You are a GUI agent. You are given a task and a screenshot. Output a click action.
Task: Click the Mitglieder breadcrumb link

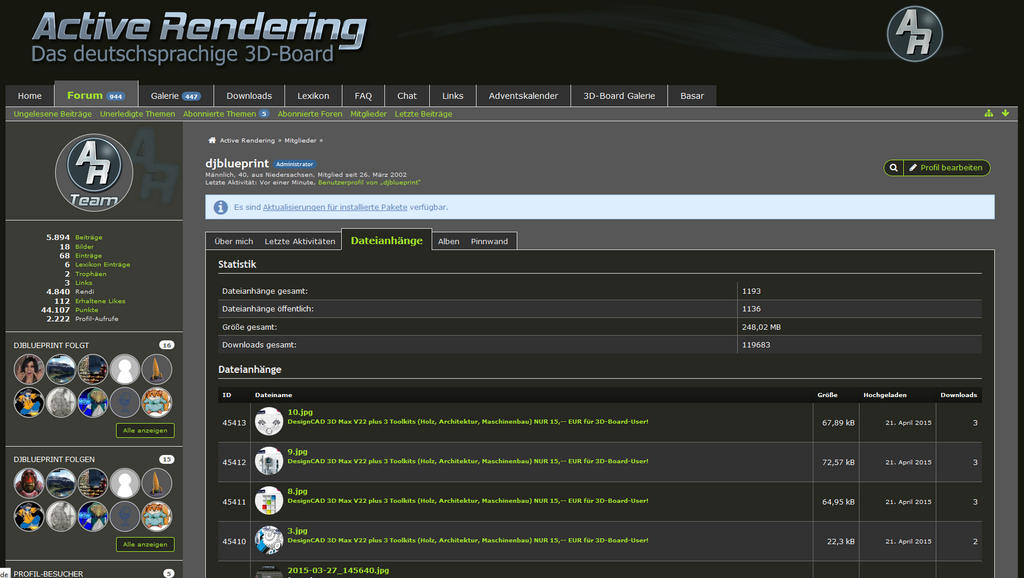point(300,140)
